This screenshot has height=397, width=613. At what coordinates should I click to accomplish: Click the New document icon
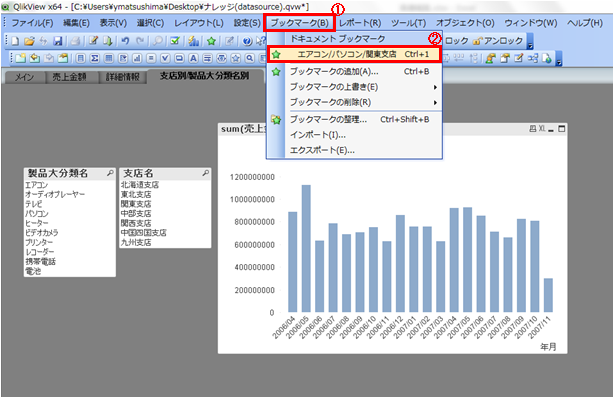tap(15, 41)
